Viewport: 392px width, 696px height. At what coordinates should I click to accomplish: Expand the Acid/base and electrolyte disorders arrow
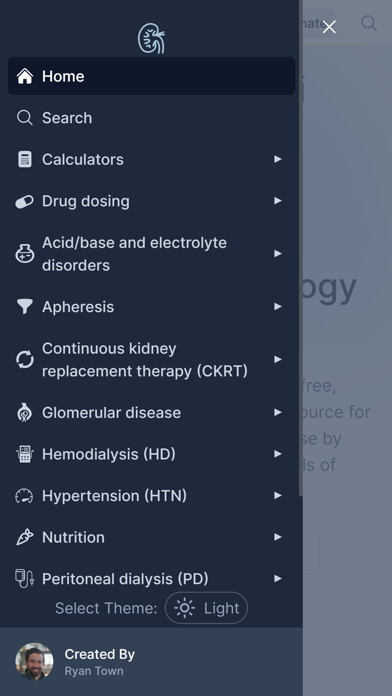[x=278, y=253]
